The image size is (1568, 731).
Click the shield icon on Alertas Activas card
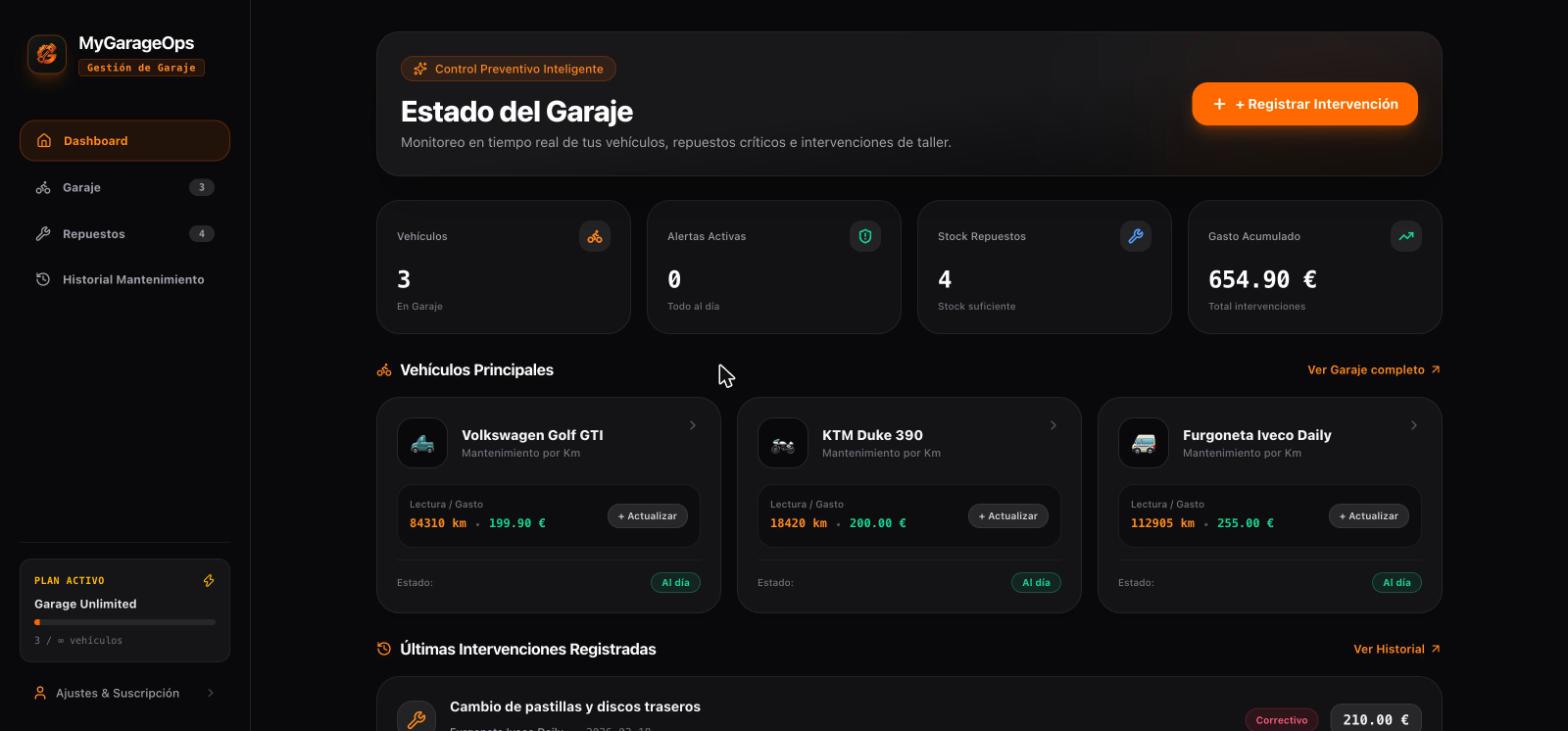[865, 236]
